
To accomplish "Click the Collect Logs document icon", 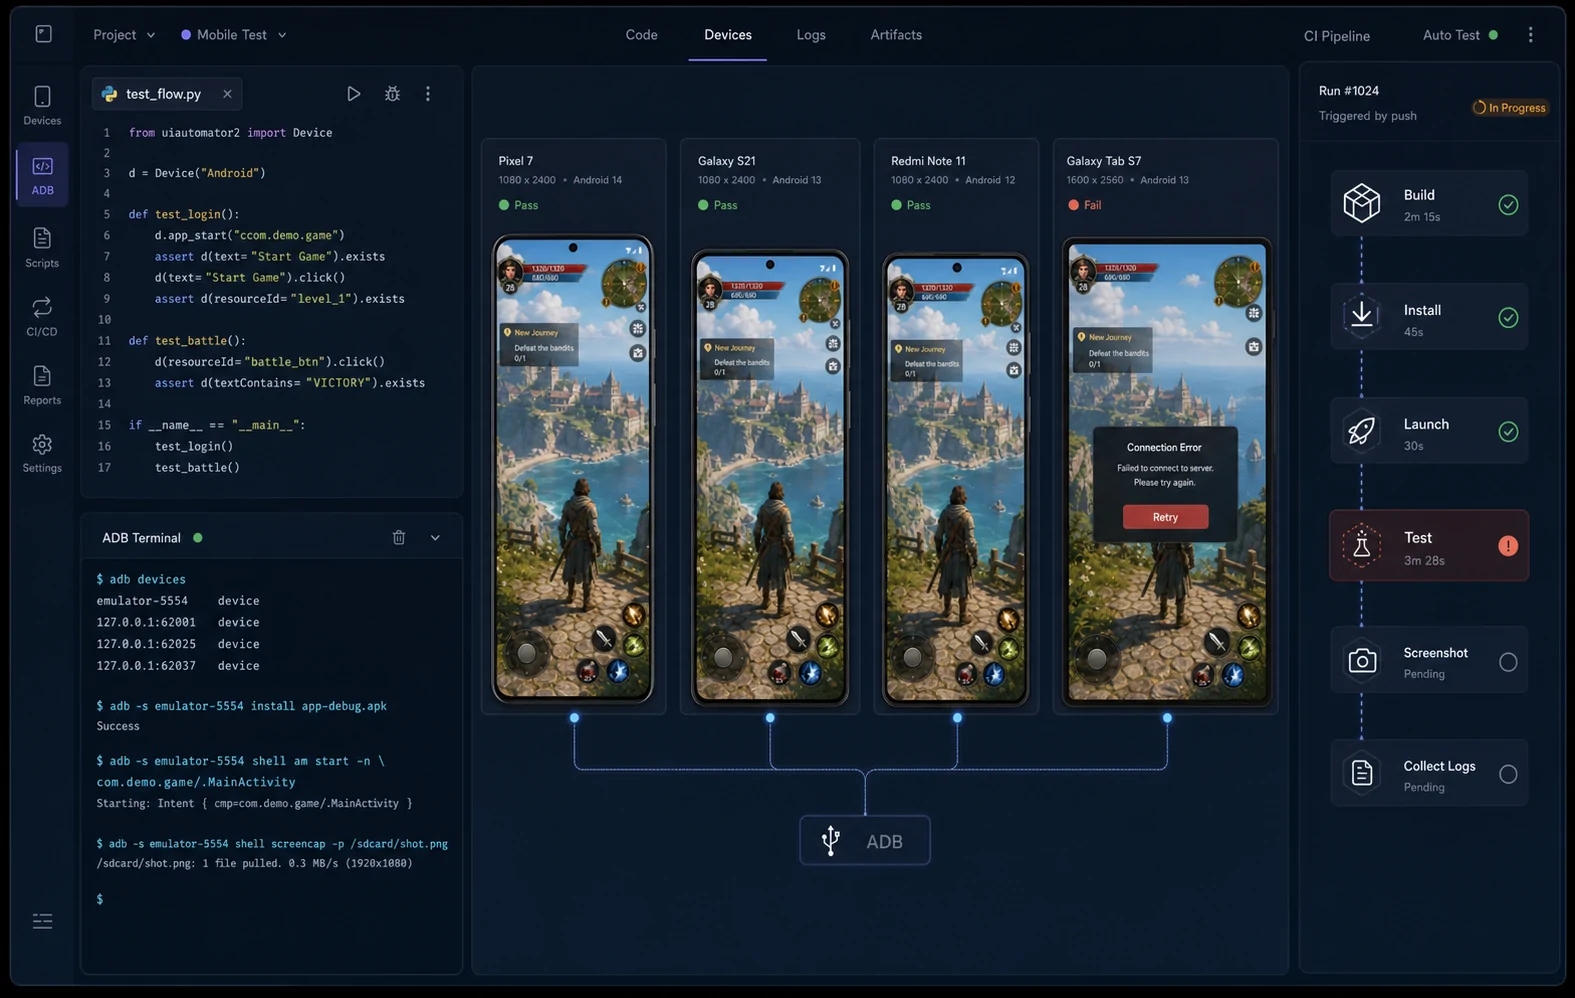I will [1361, 773].
